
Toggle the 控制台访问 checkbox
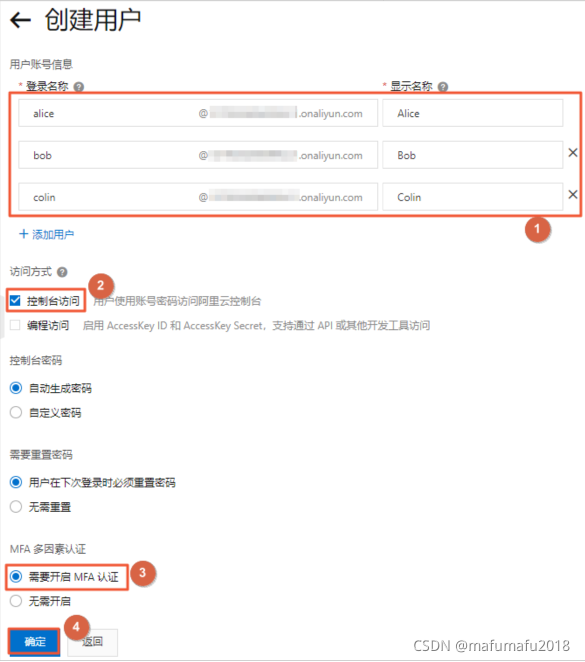(15, 301)
